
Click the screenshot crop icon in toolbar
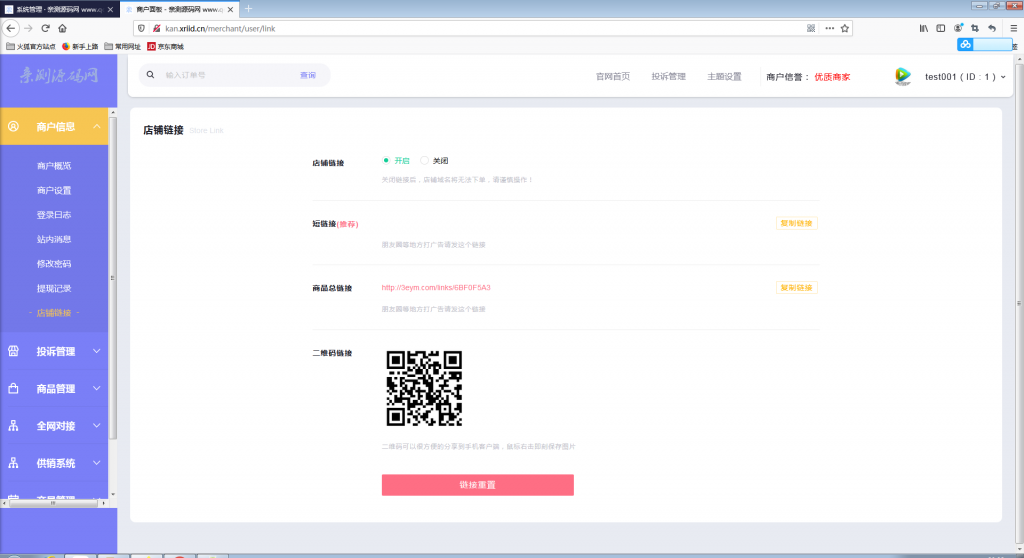coord(974,28)
